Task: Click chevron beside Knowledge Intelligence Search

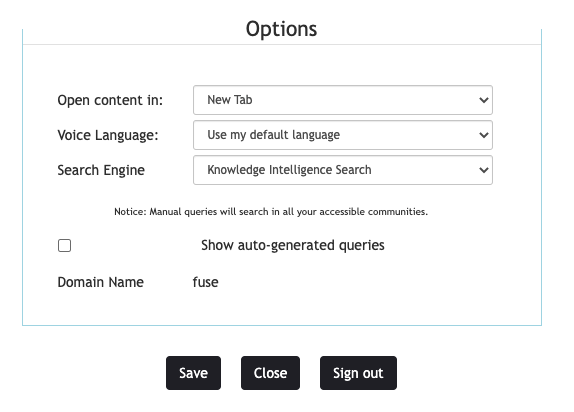Action: (484, 170)
